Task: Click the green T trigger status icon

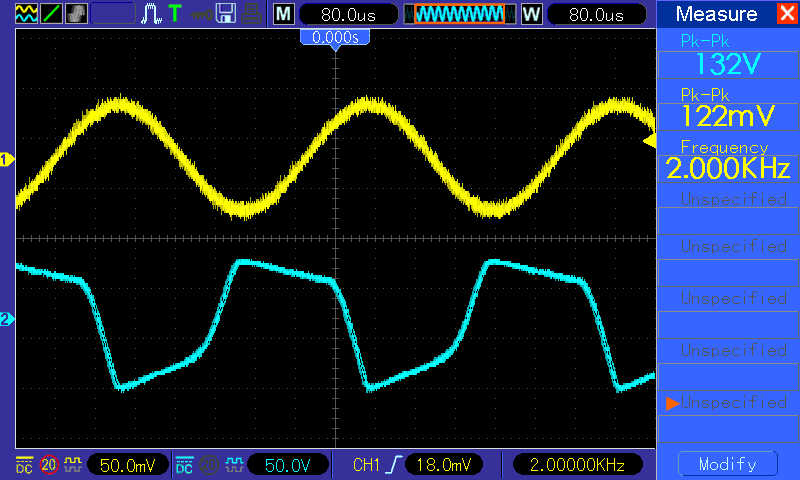Action: pyautogui.click(x=175, y=14)
